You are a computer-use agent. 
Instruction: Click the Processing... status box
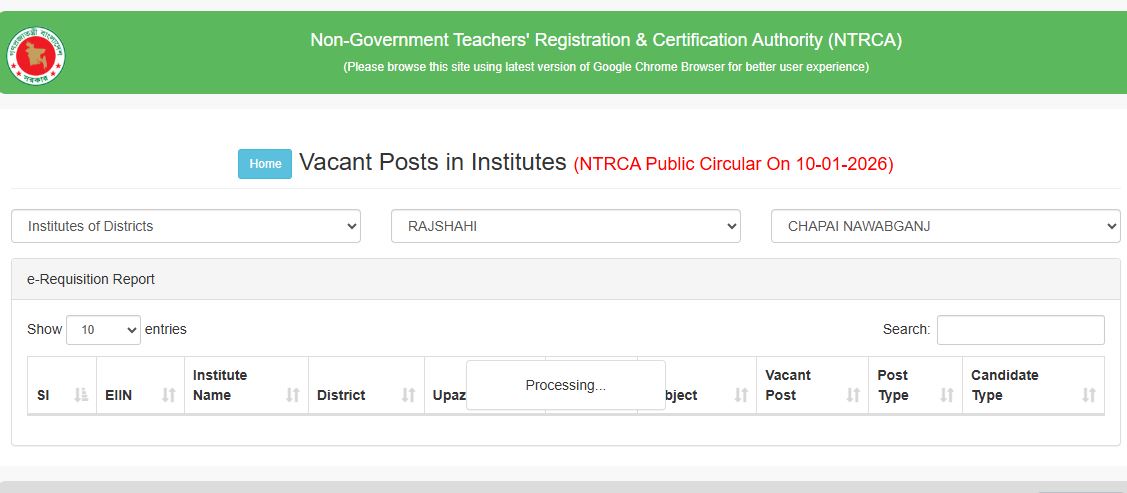[x=565, y=385]
